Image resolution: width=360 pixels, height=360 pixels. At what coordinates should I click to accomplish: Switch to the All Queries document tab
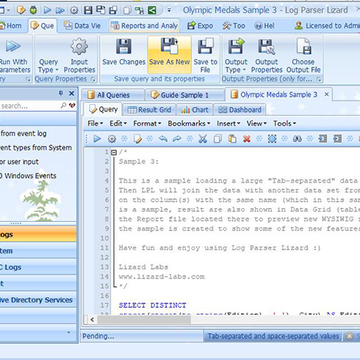coord(113,95)
